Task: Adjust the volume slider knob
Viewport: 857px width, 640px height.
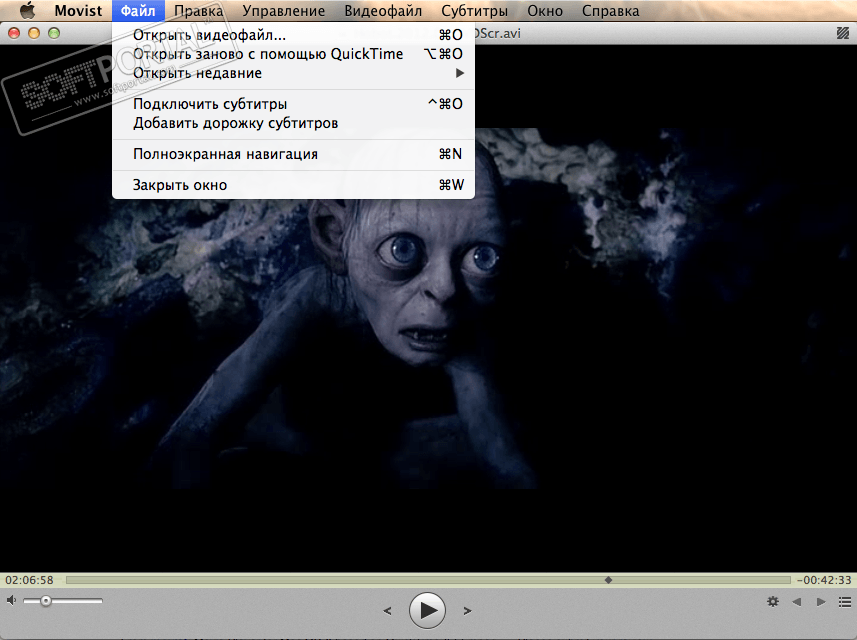Action: pos(46,601)
